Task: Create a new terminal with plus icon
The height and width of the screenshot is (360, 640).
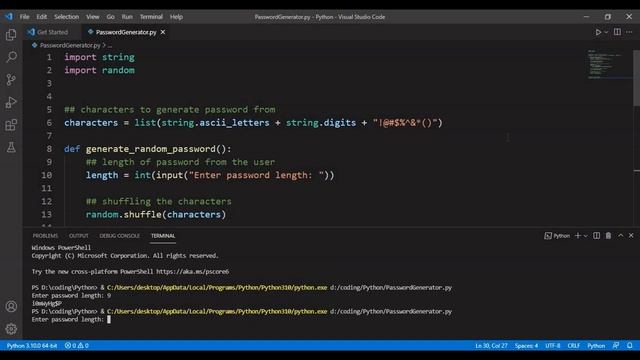Action: [578, 236]
